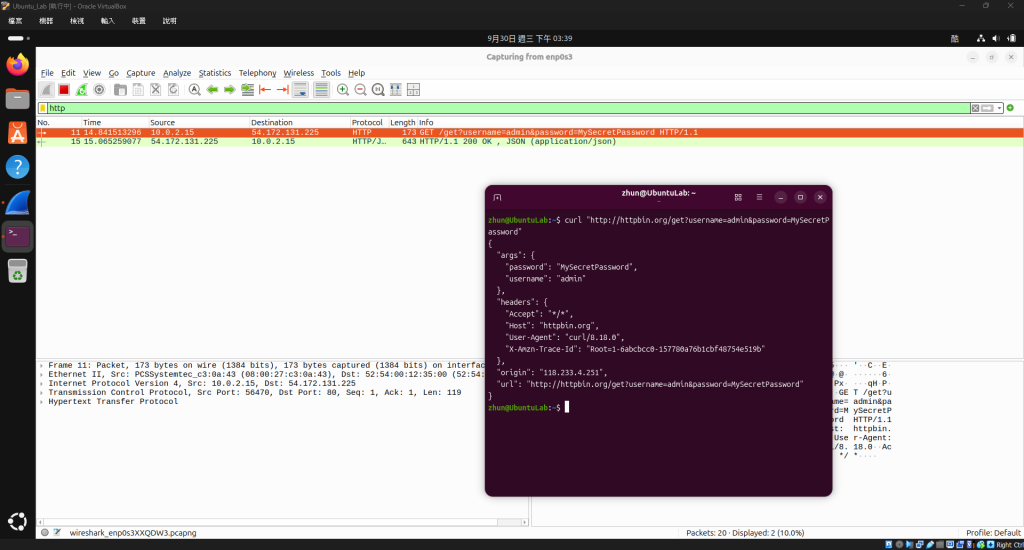Click expert information circle in status bar

coord(44,533)
